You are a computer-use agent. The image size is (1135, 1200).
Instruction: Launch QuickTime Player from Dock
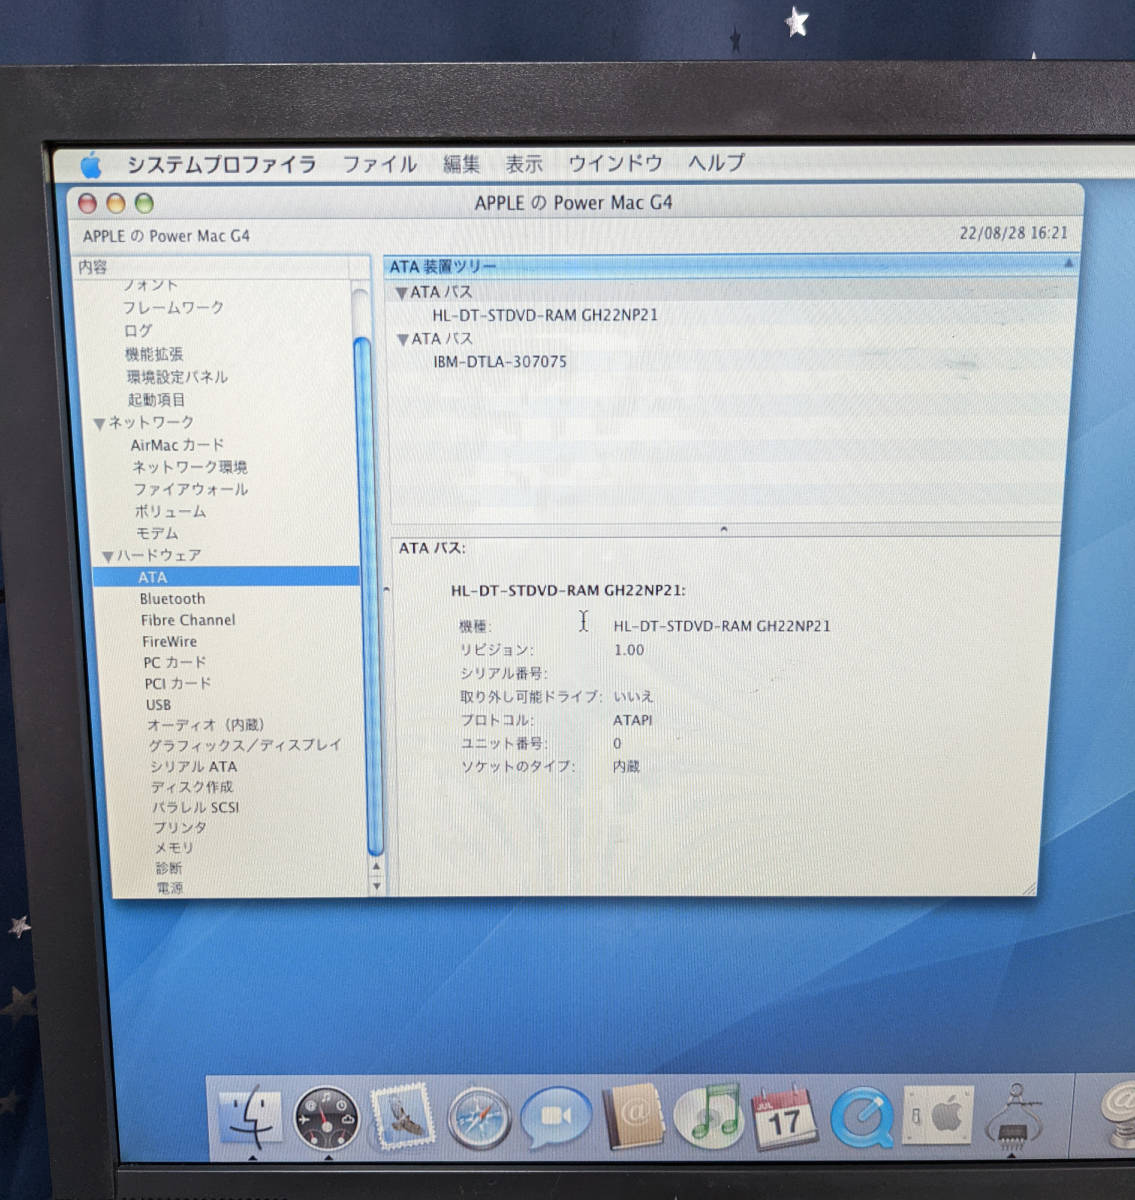point(862,1117)
